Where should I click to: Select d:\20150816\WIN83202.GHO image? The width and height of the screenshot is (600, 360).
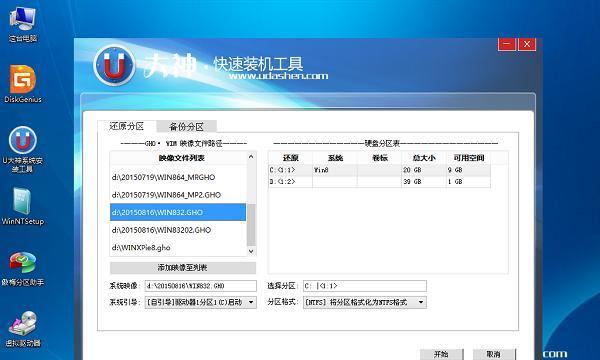pyautogui.click(x=178, y=230)
